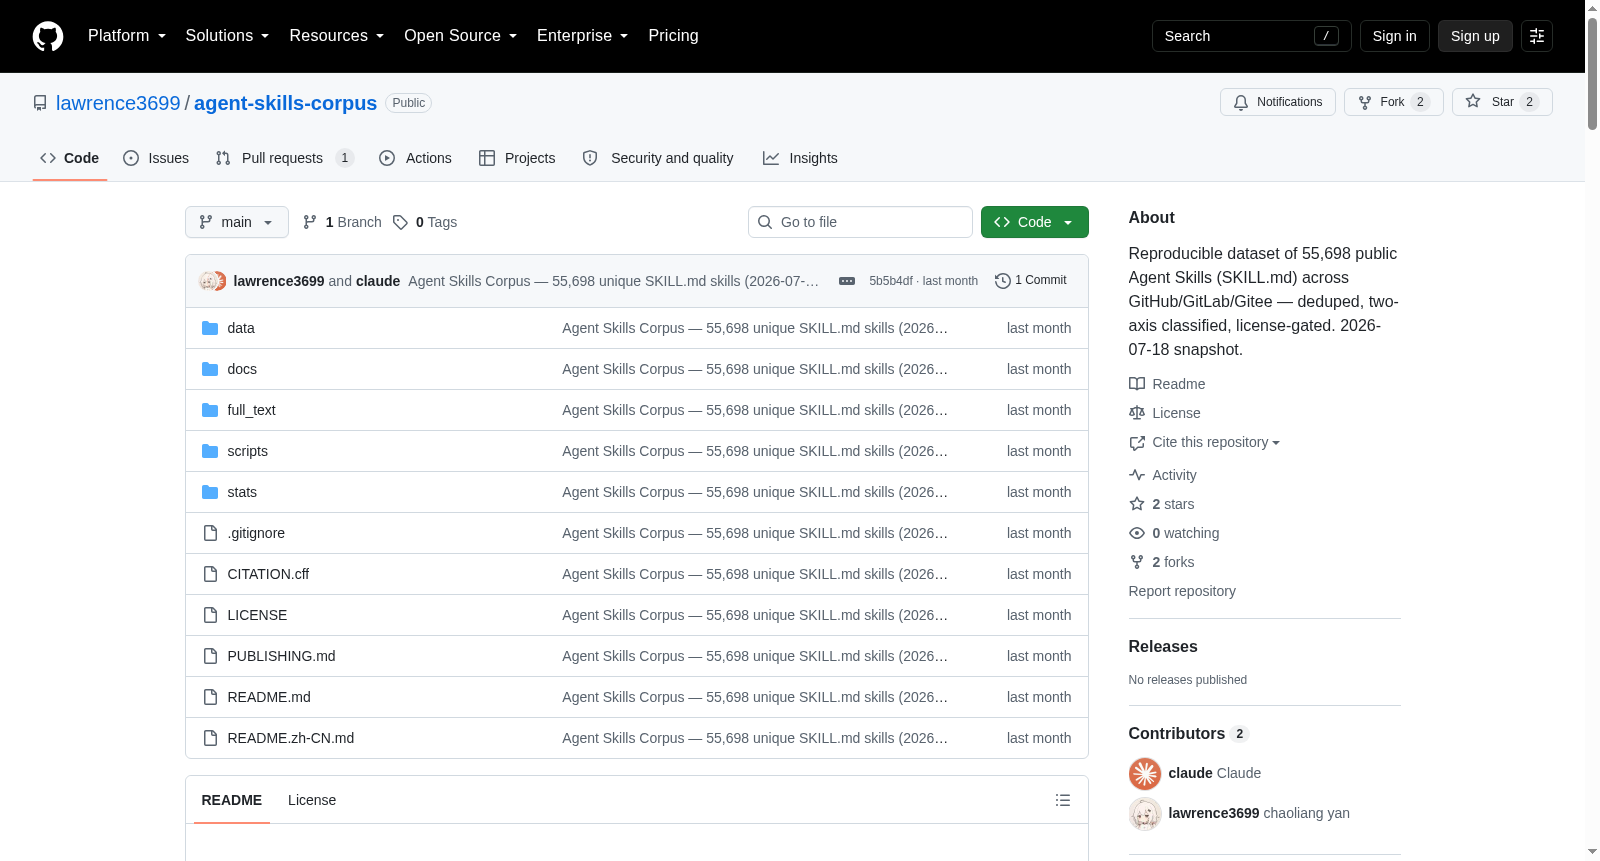Expand commit message ellipsis icon

pyautogui.click(x=847, y=281)
